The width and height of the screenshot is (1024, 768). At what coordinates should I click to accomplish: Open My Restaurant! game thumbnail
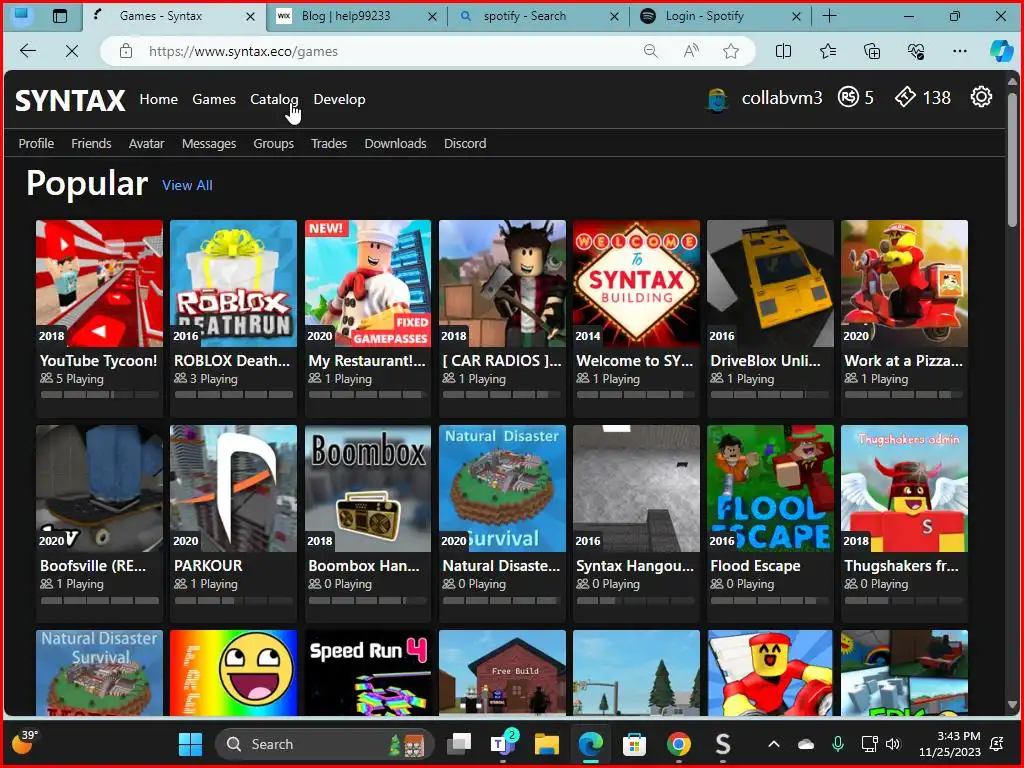[368, 283]
